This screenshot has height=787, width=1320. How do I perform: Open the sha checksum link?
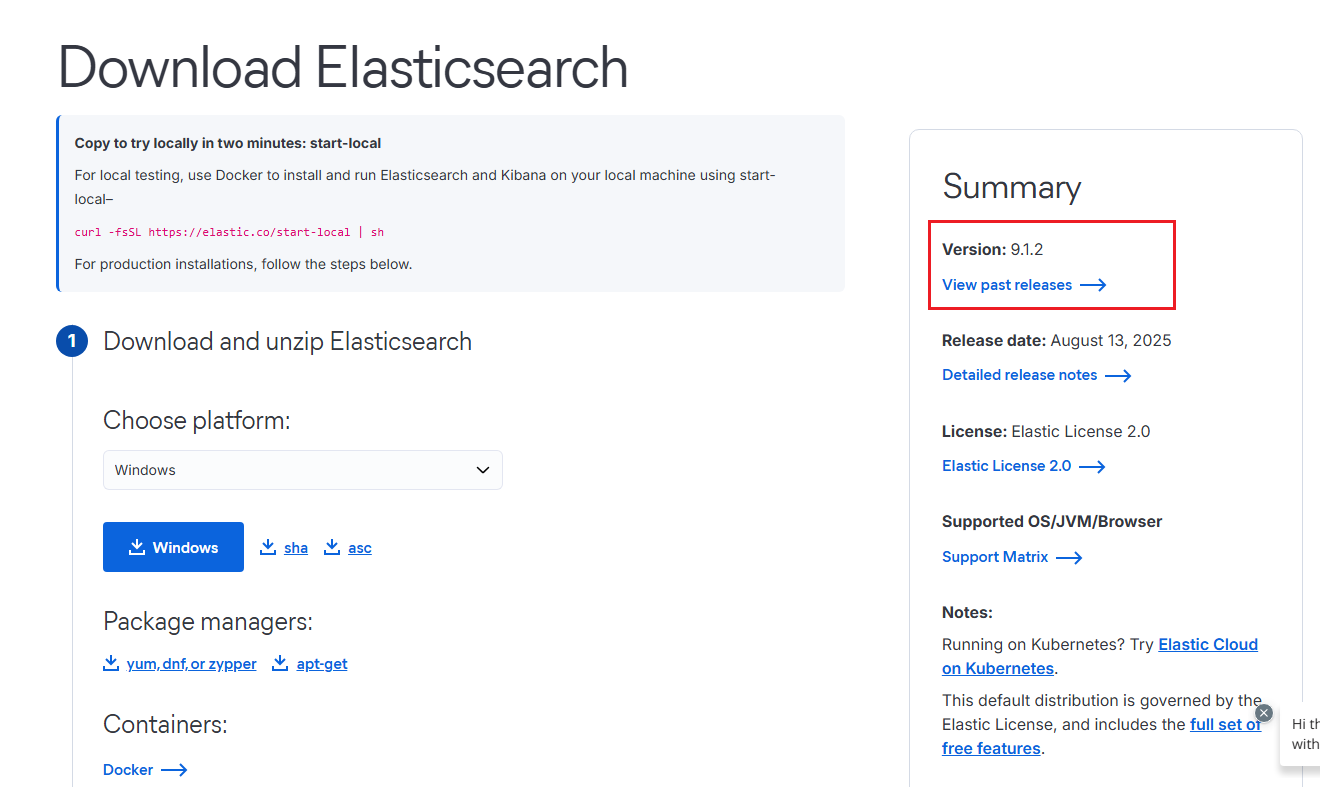click(x=296, y=548)
